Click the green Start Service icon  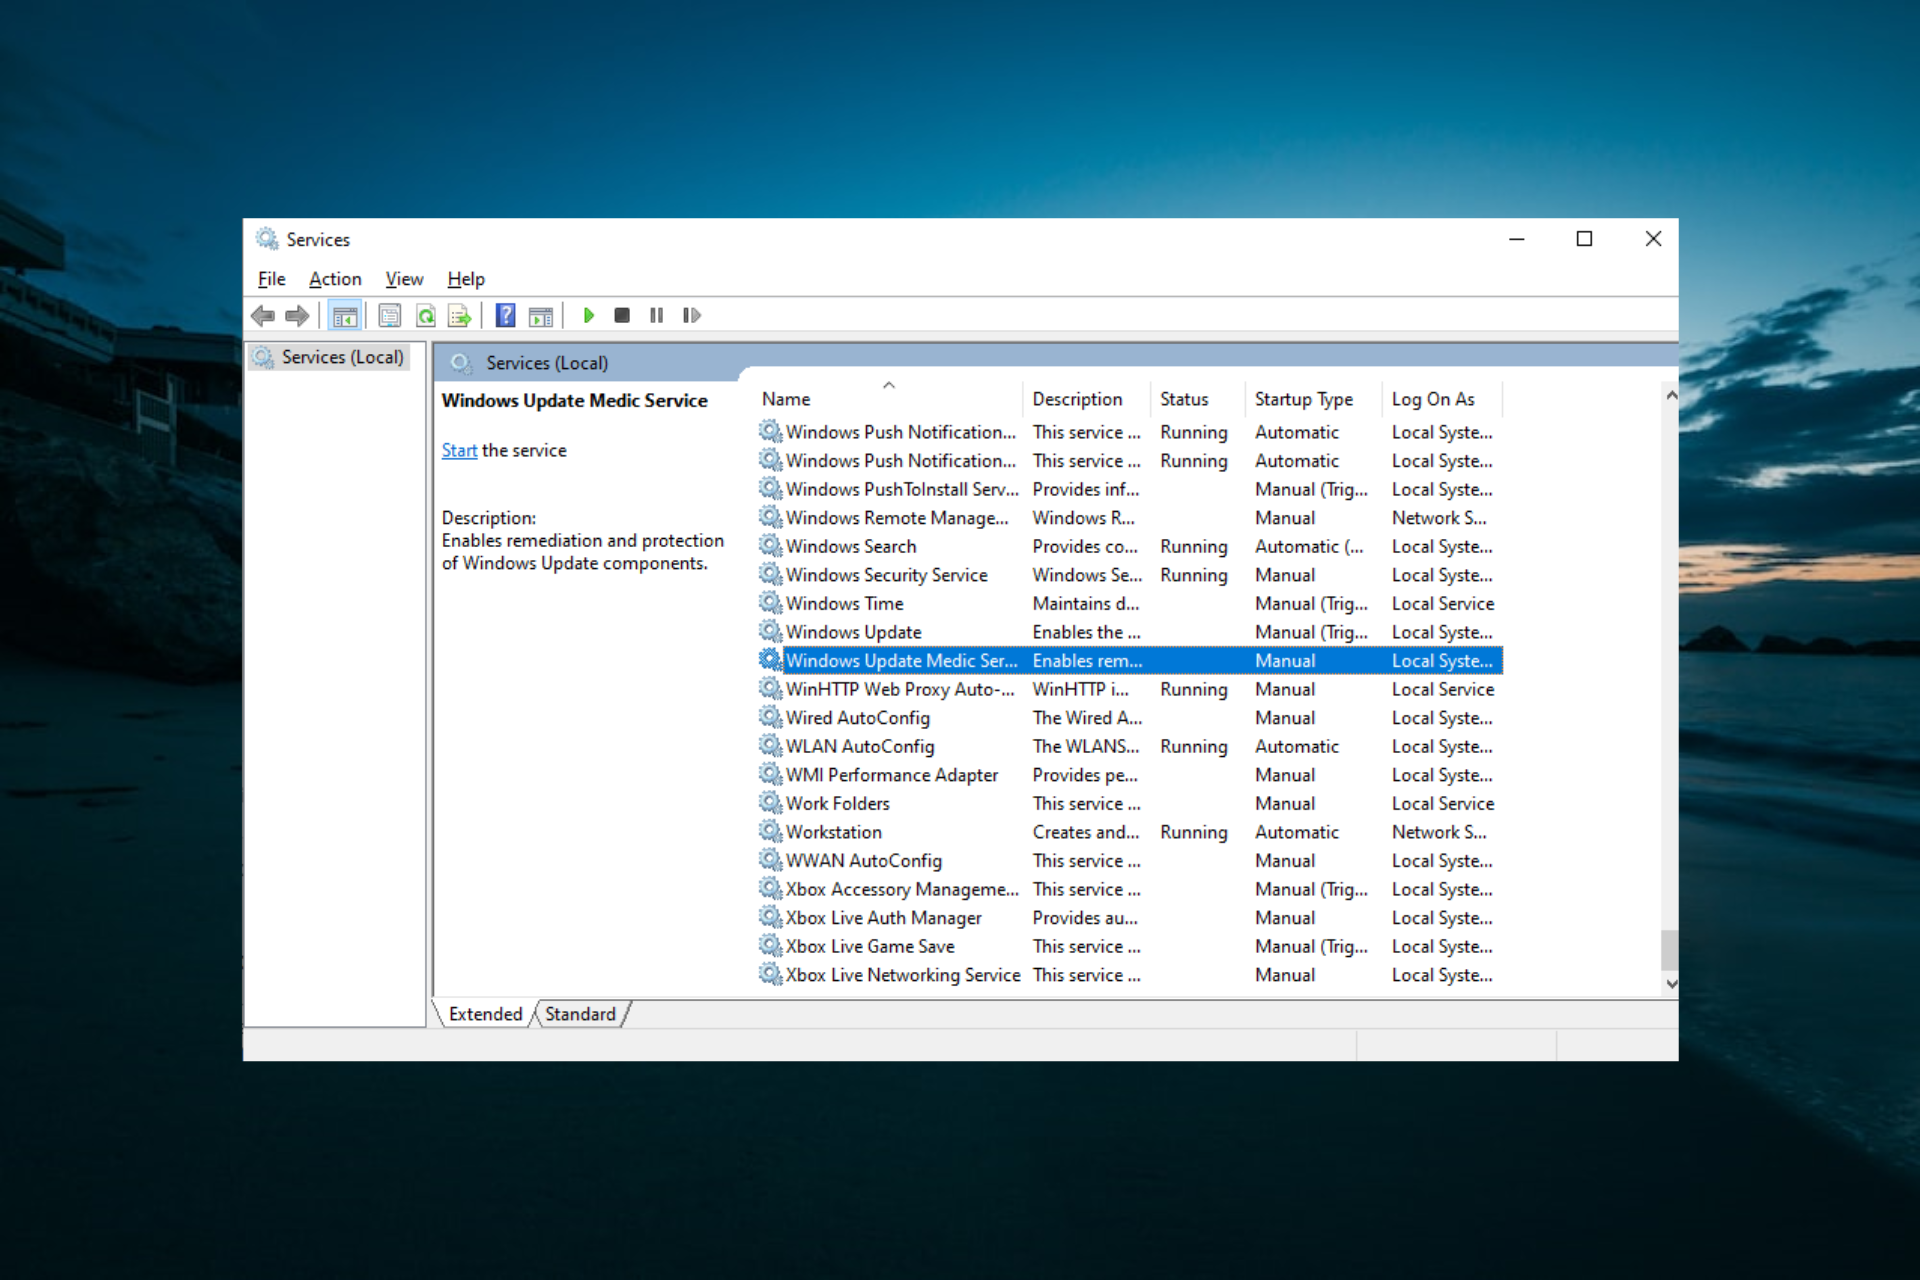[588, 316]
